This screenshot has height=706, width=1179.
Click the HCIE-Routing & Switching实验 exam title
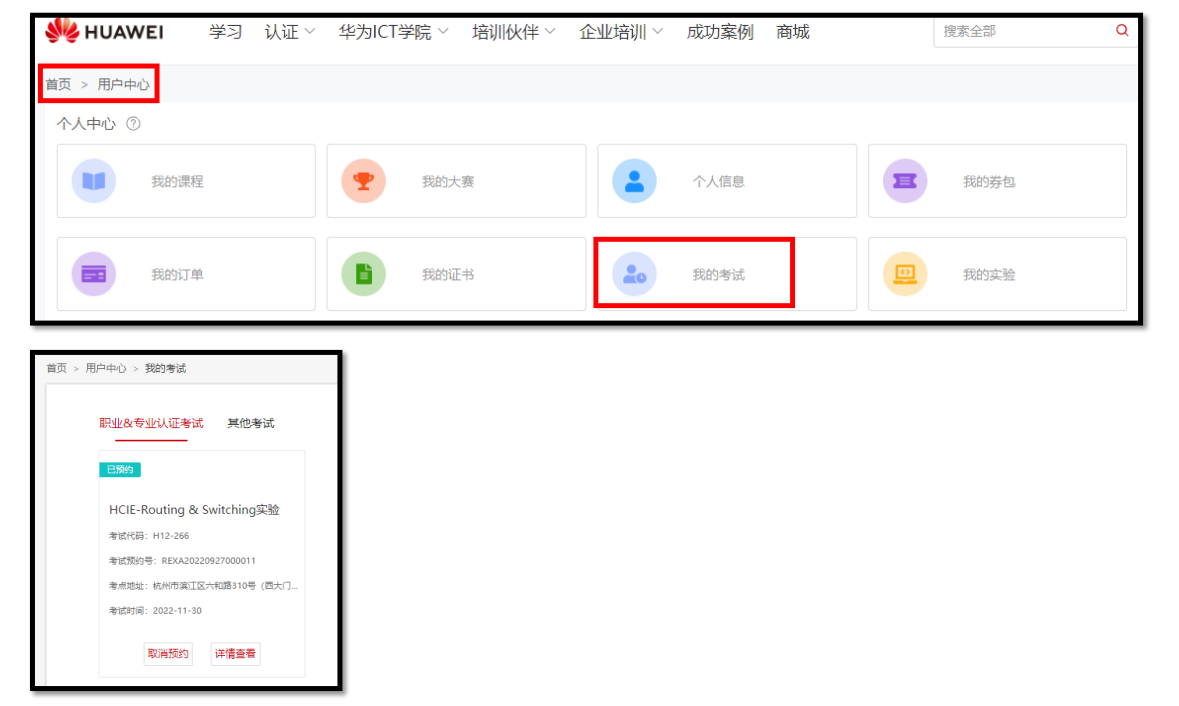point(194,510)
